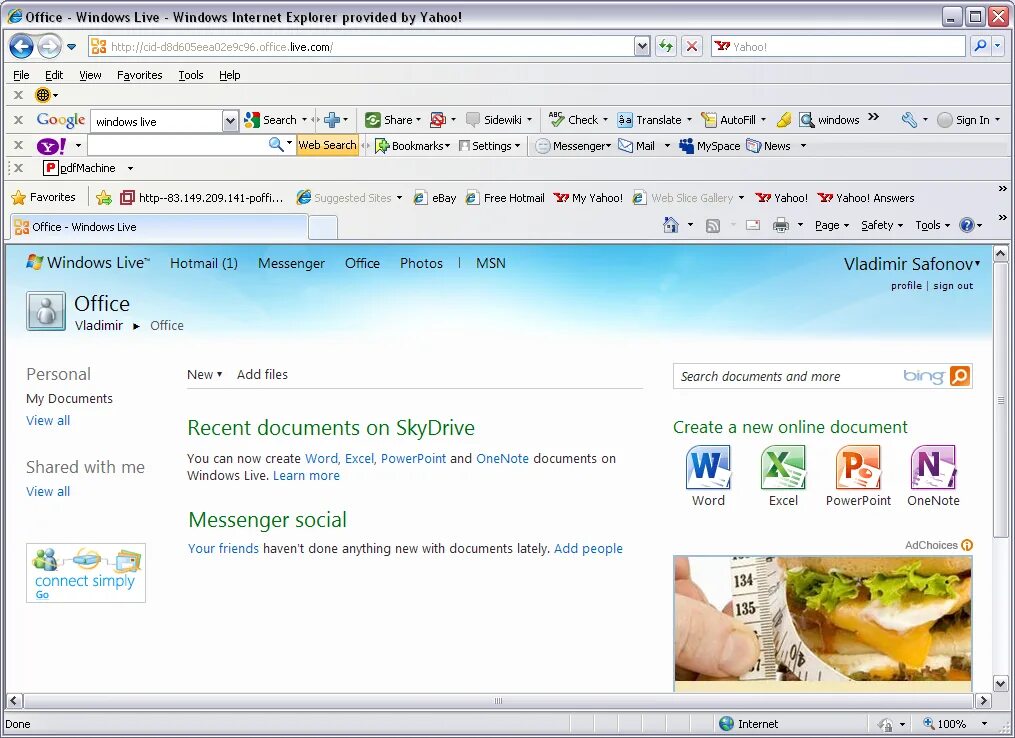Click the Google toolbar plus icon
The width and height of the screenshot is (1015, 738).
[x=332, y=120]
